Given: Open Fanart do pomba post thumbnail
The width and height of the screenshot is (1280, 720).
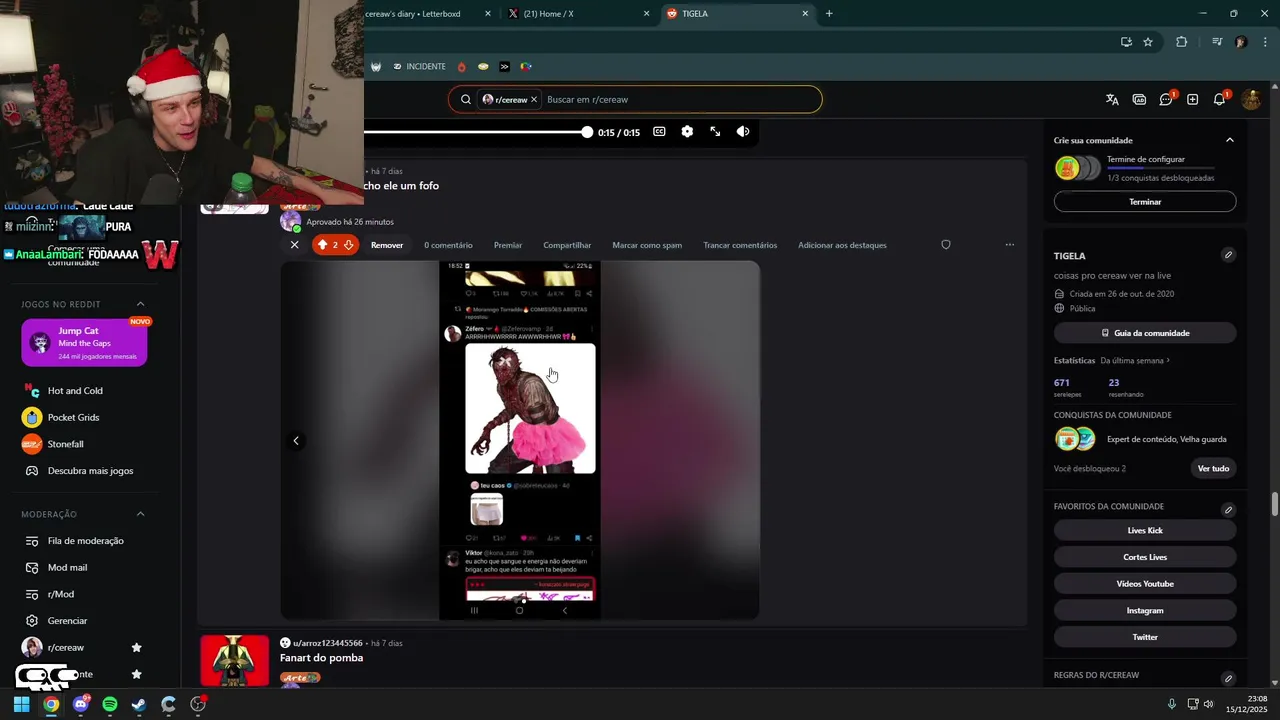Looking at the screenshot, I should pos(235,661).
